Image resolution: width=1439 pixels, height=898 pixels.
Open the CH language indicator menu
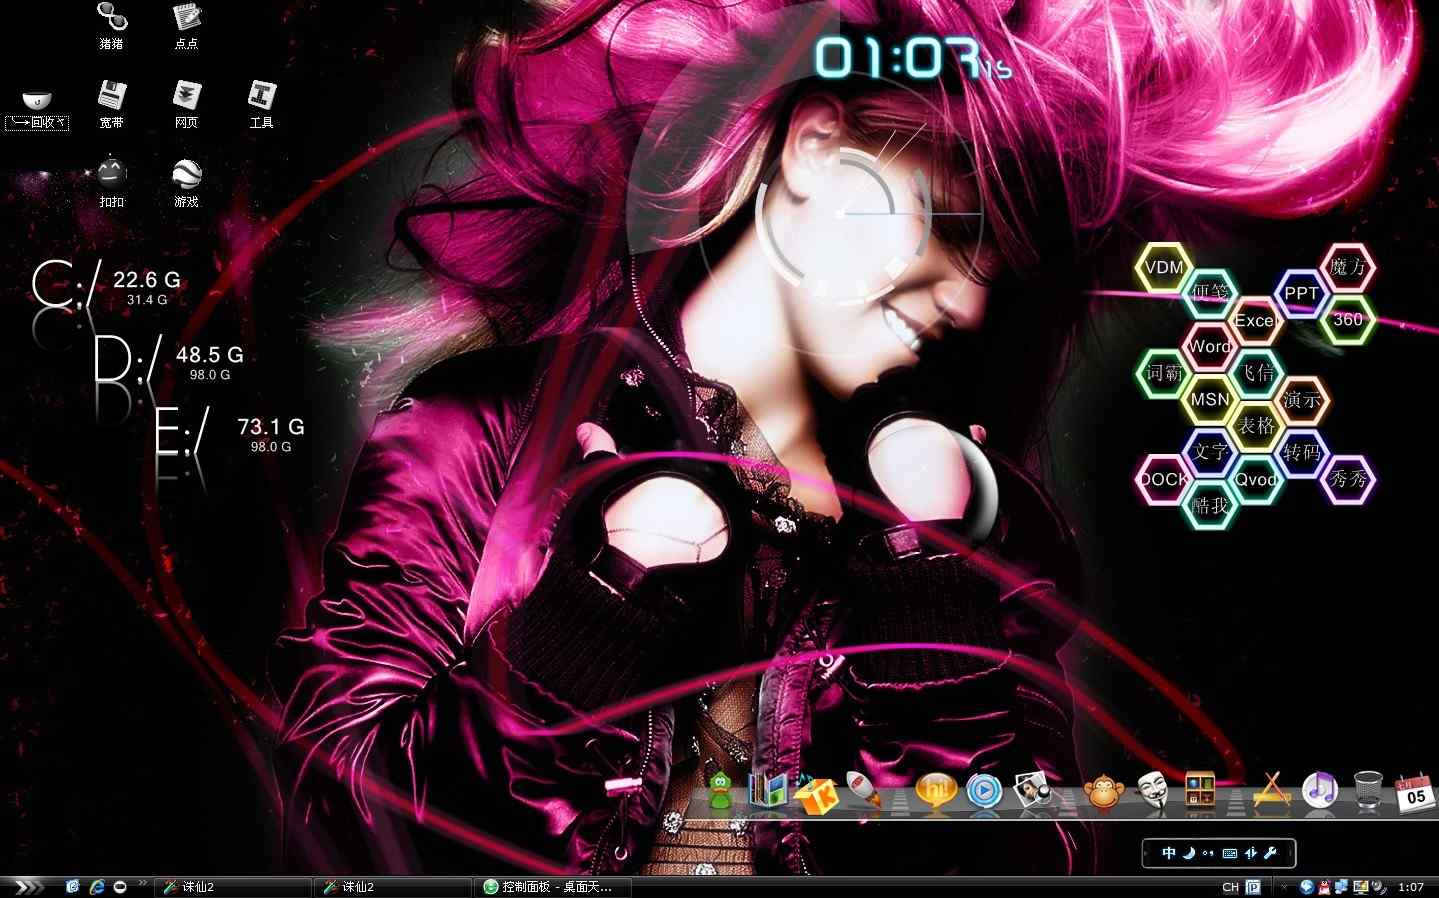[x=1231, y=887]
